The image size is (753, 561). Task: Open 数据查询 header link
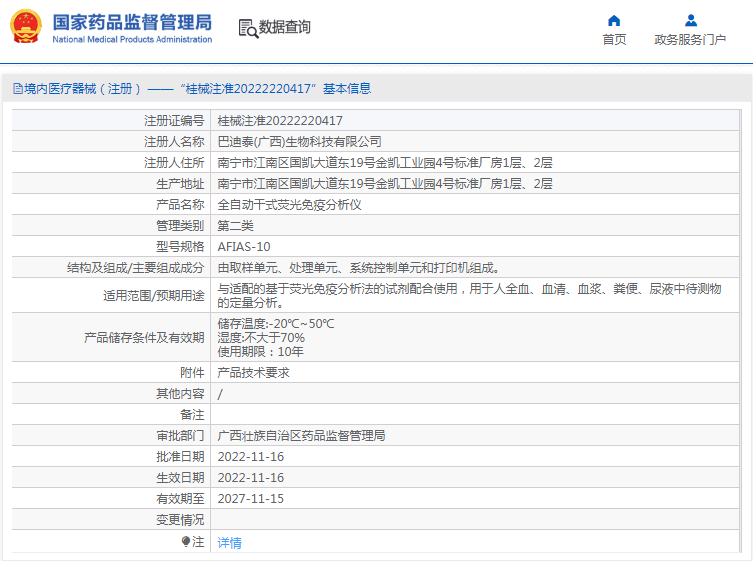[x=284, y=27]
